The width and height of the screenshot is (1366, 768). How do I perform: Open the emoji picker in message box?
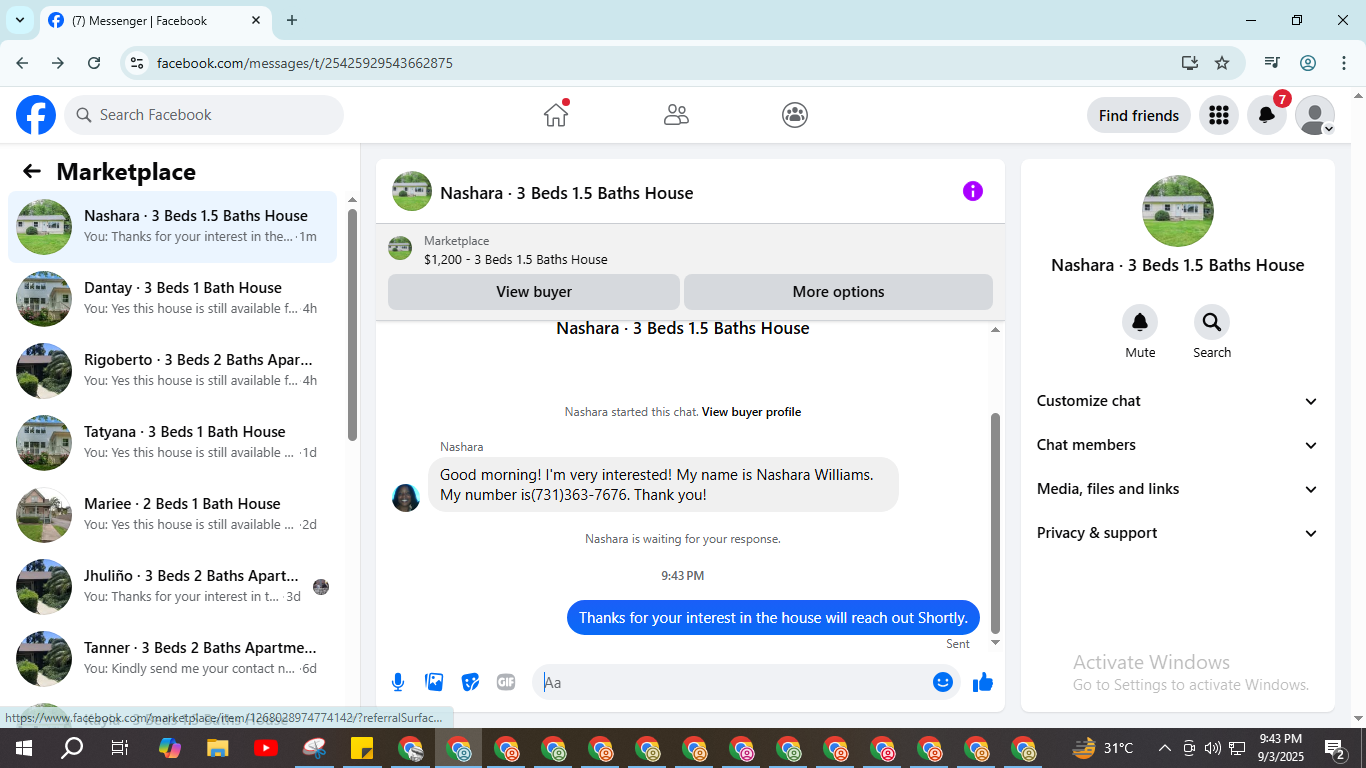tap(942, 682)
